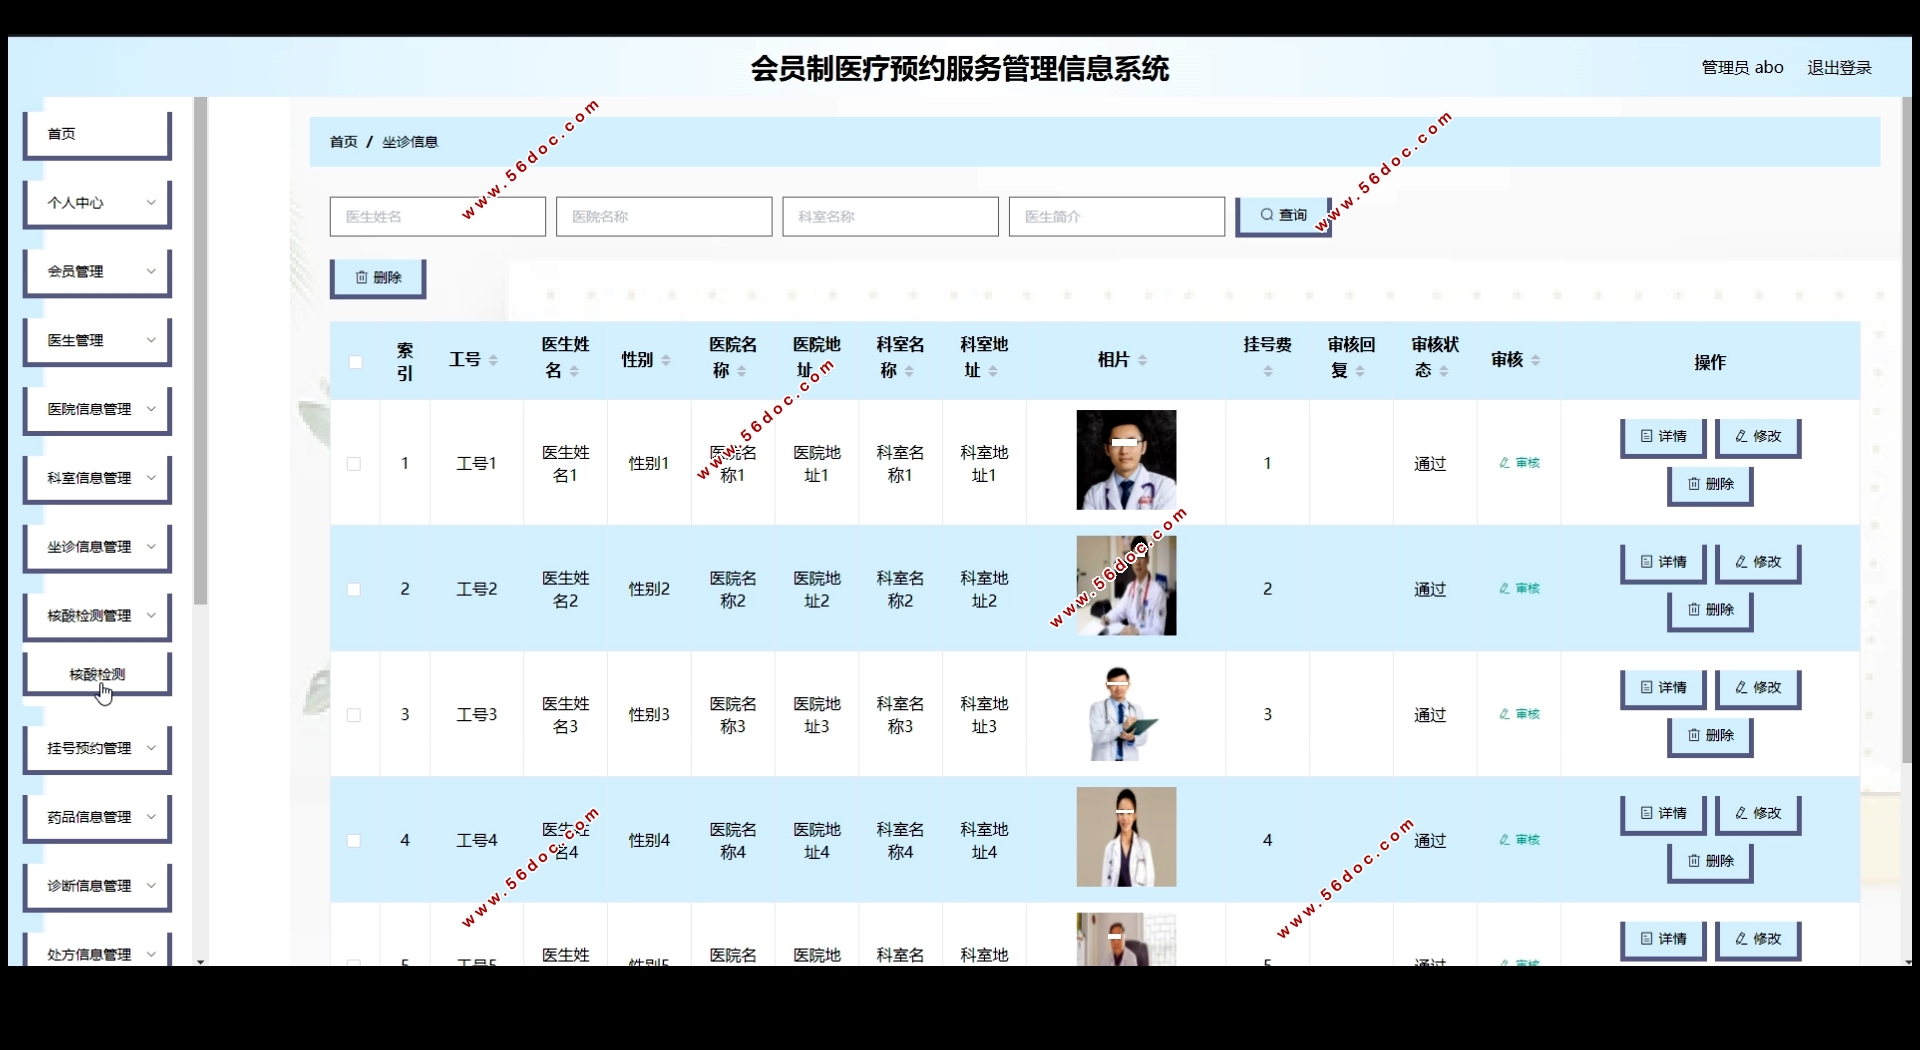Viewport: 1920px width, 1050px height.
Task: Tick checkbox for row 工号1
Action: (354, 464)
